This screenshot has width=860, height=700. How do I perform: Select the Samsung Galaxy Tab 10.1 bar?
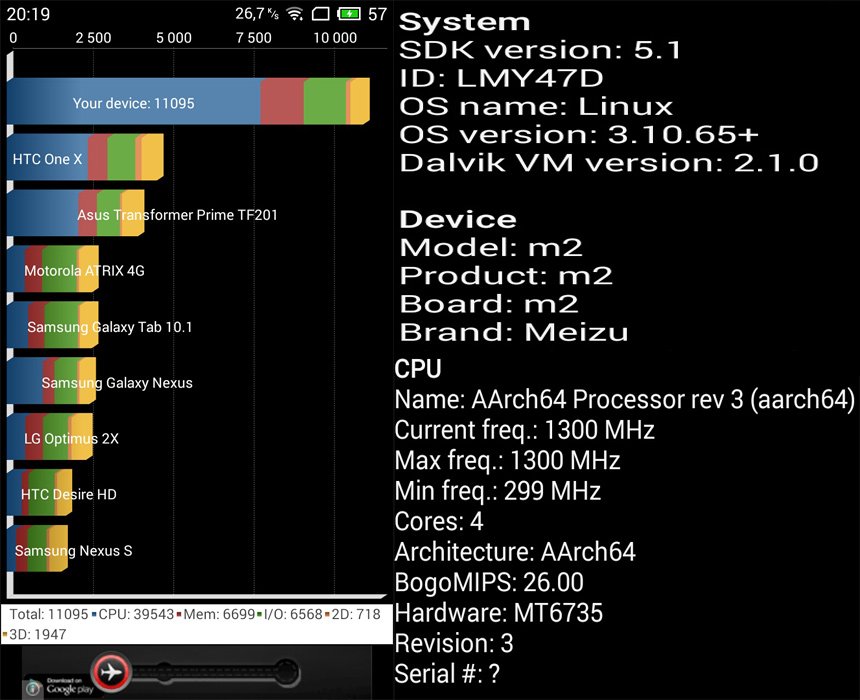tap(53, 325)
